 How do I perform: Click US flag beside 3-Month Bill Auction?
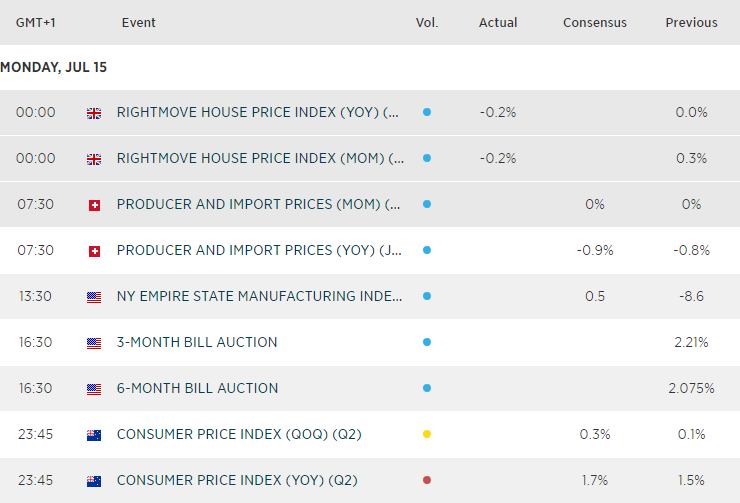pos(95,343)
